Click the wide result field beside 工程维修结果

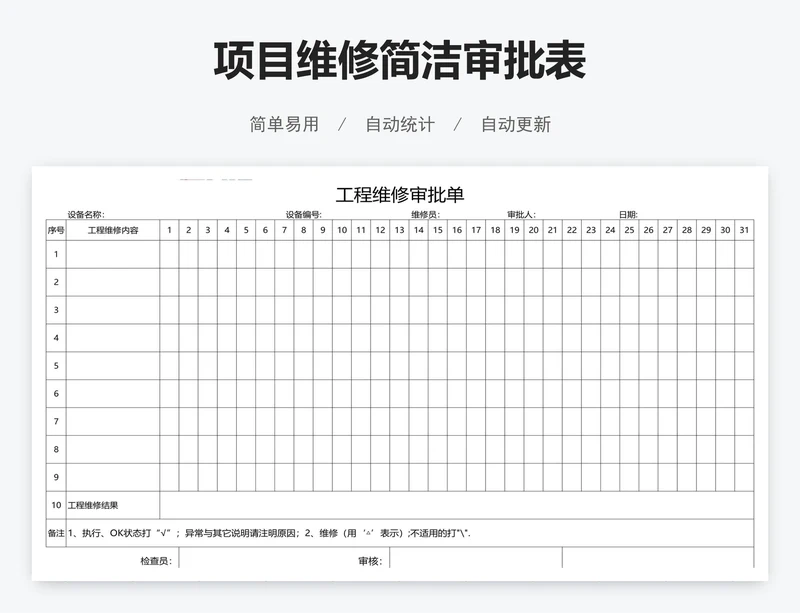point(457,505)
